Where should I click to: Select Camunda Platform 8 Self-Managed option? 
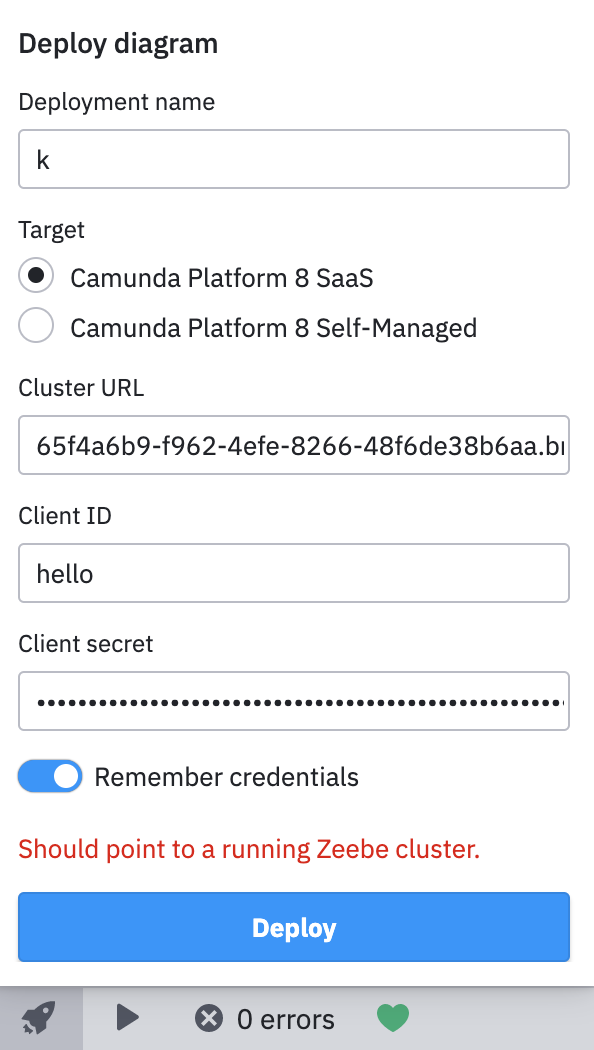click(36, 325)
